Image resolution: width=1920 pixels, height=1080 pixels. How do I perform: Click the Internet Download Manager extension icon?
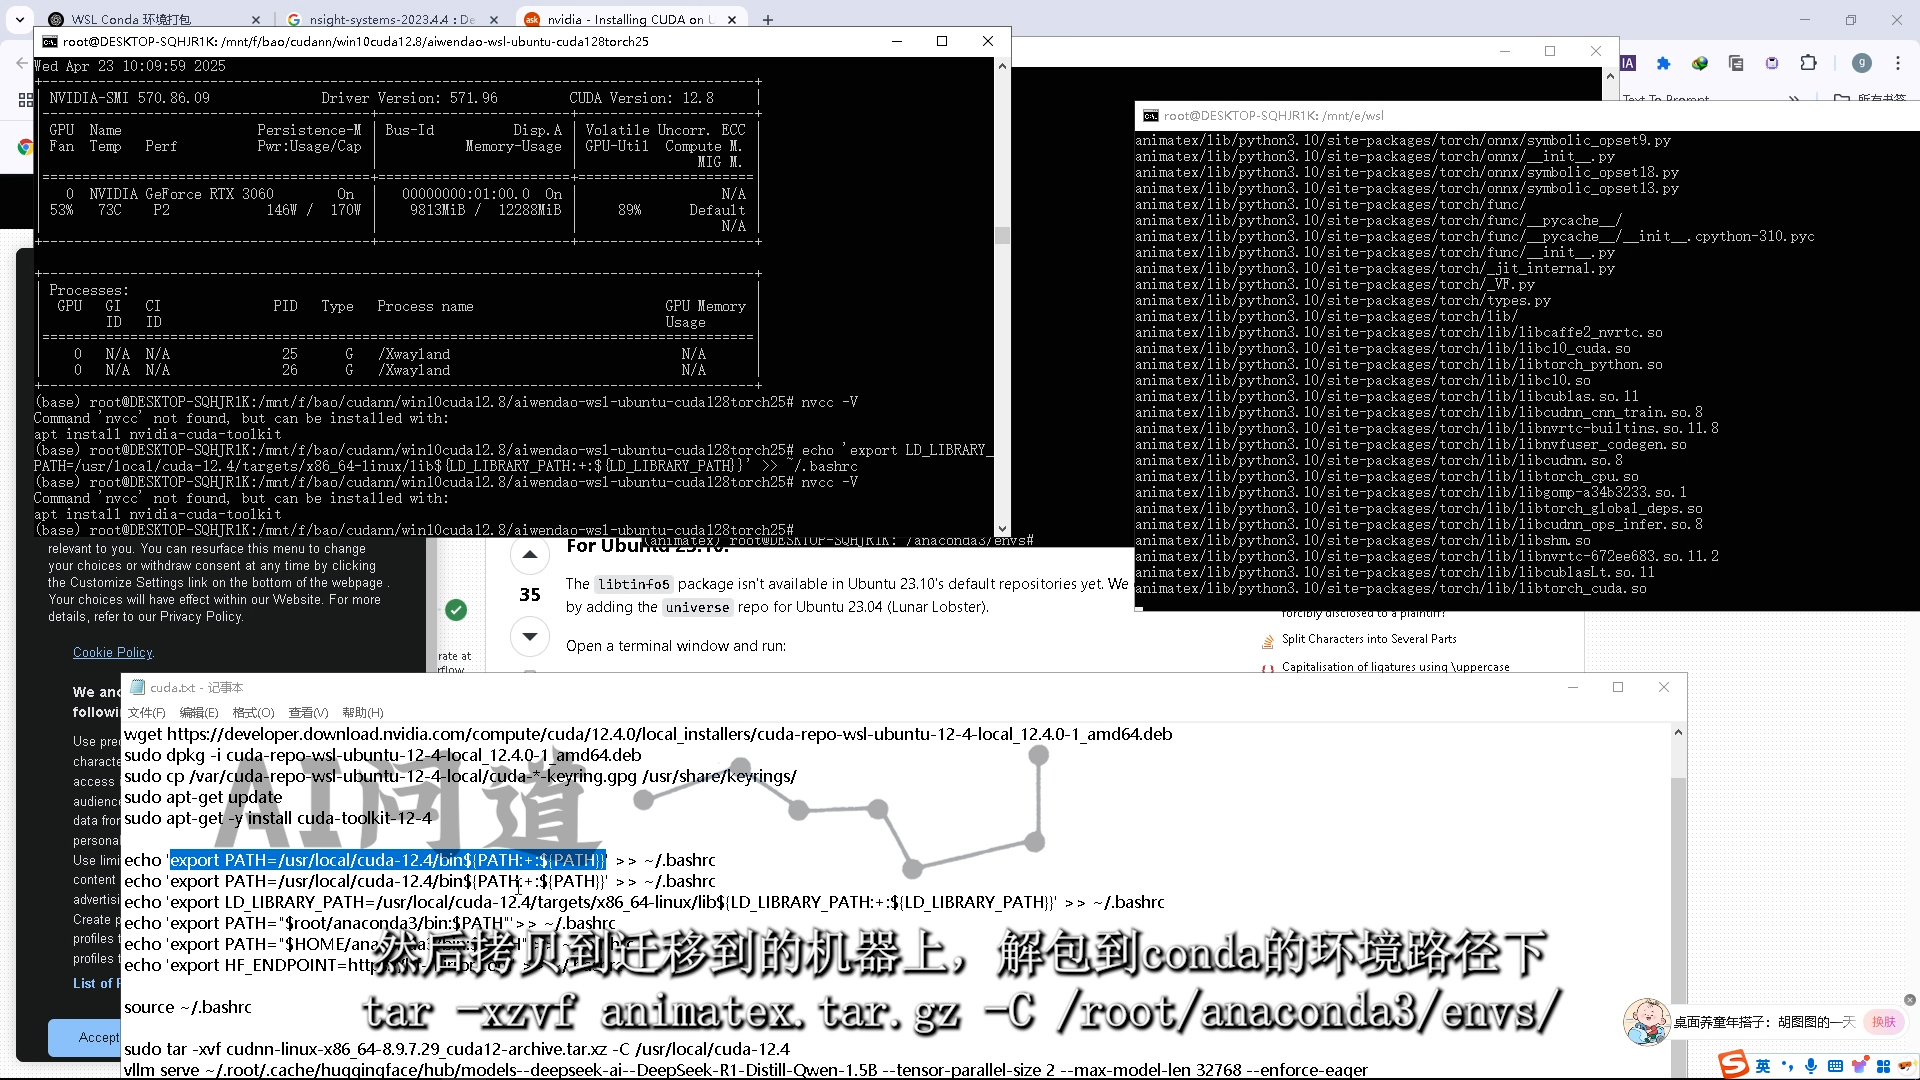pyautogui.click(x=1699, y=63)
